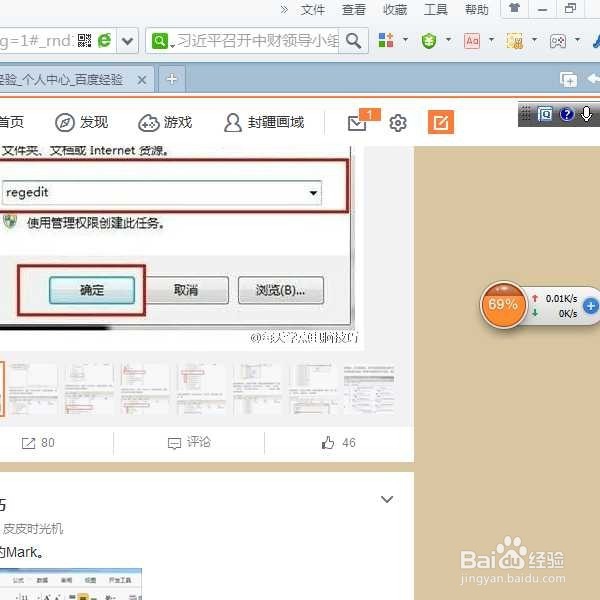The height and width of the screenshot is (600, 600).
Task: Expand the arrow beside yellow screenshot icon
Action: click(535, 39)
